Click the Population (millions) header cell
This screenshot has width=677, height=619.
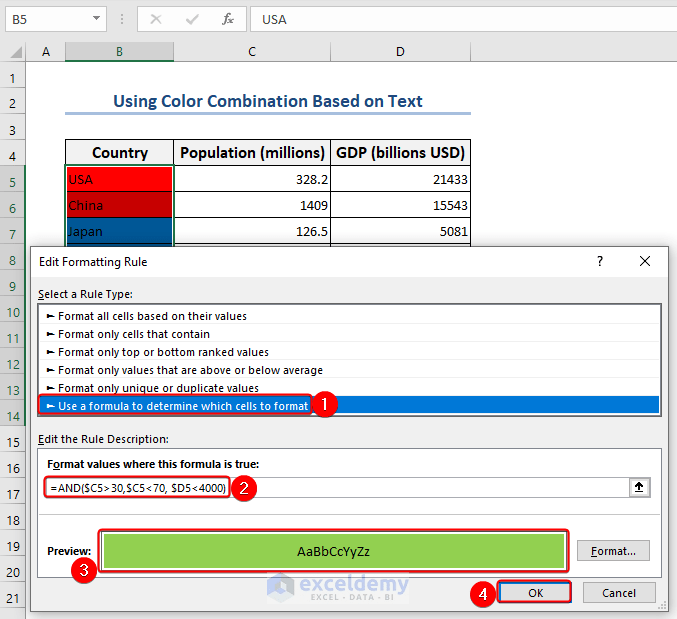click(x=252, y=153)
